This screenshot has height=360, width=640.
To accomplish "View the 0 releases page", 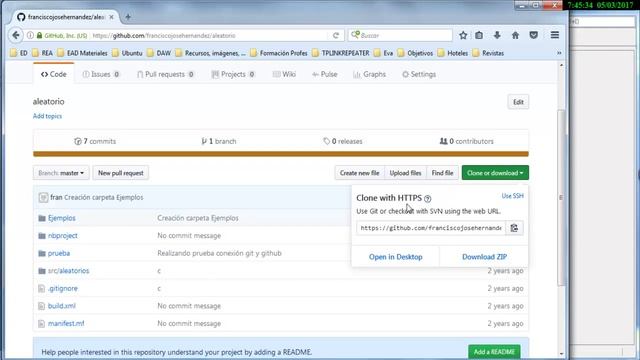I will point(343,141).
